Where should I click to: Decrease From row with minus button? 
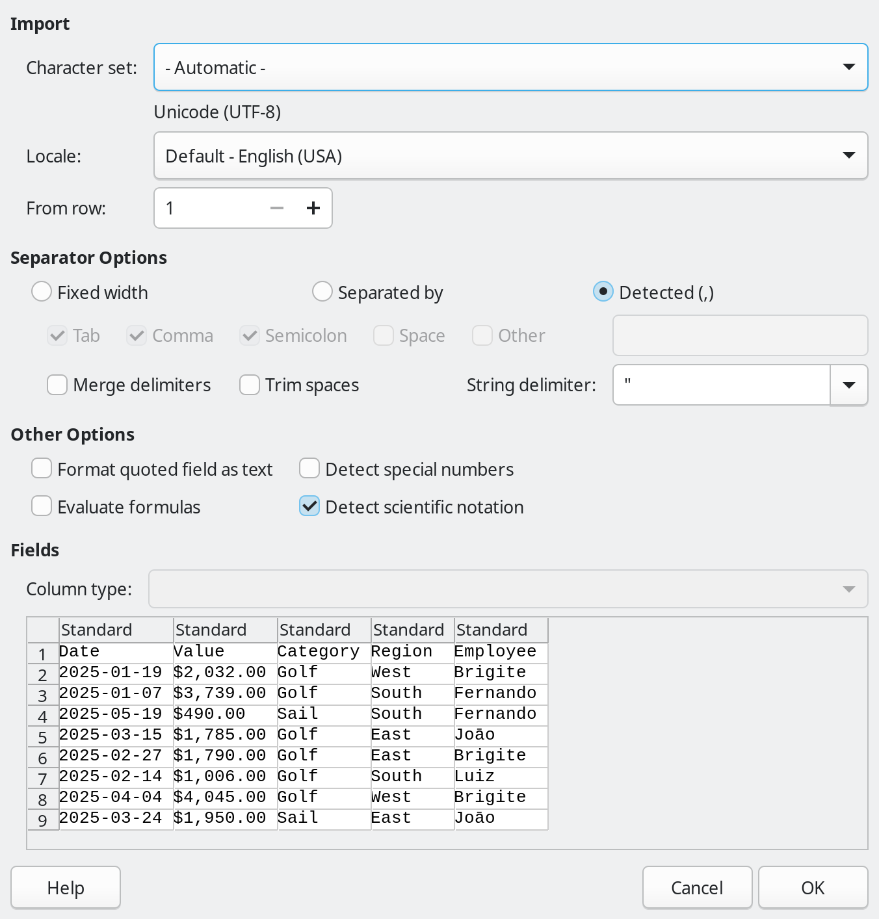(x=276, y=207)
